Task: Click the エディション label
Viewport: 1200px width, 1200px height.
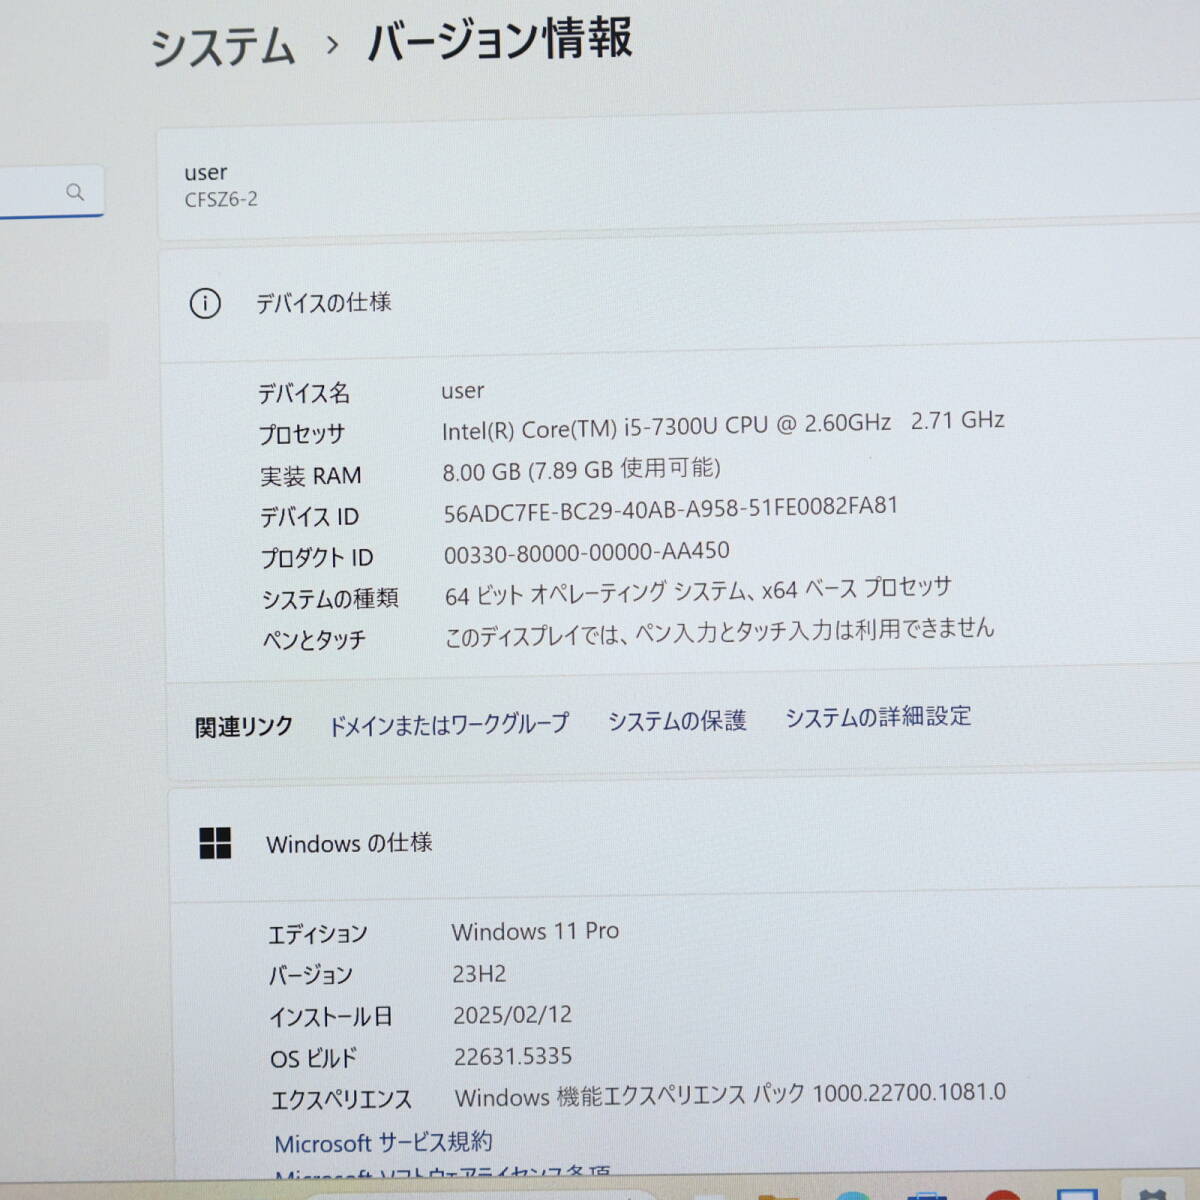Action: [x=318, y=934]
